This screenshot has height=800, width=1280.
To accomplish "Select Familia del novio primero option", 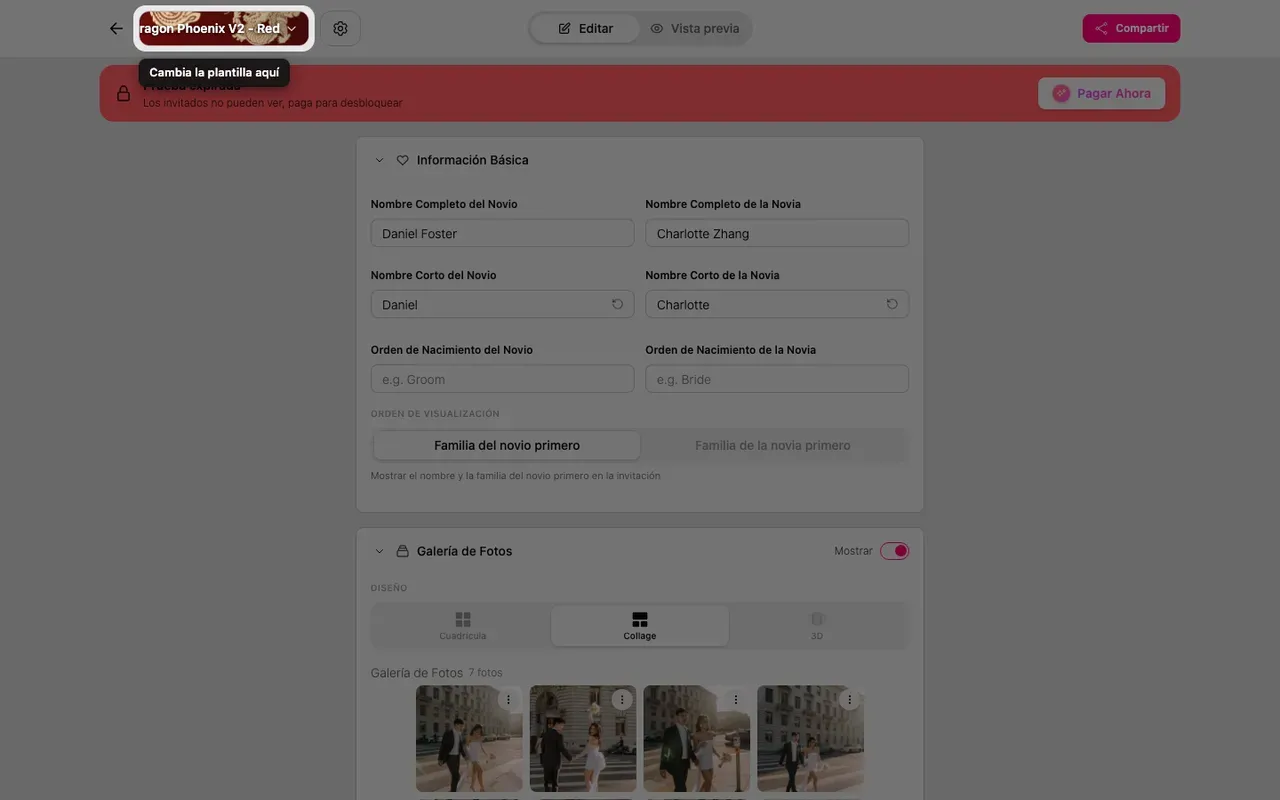I will point(507,445).
